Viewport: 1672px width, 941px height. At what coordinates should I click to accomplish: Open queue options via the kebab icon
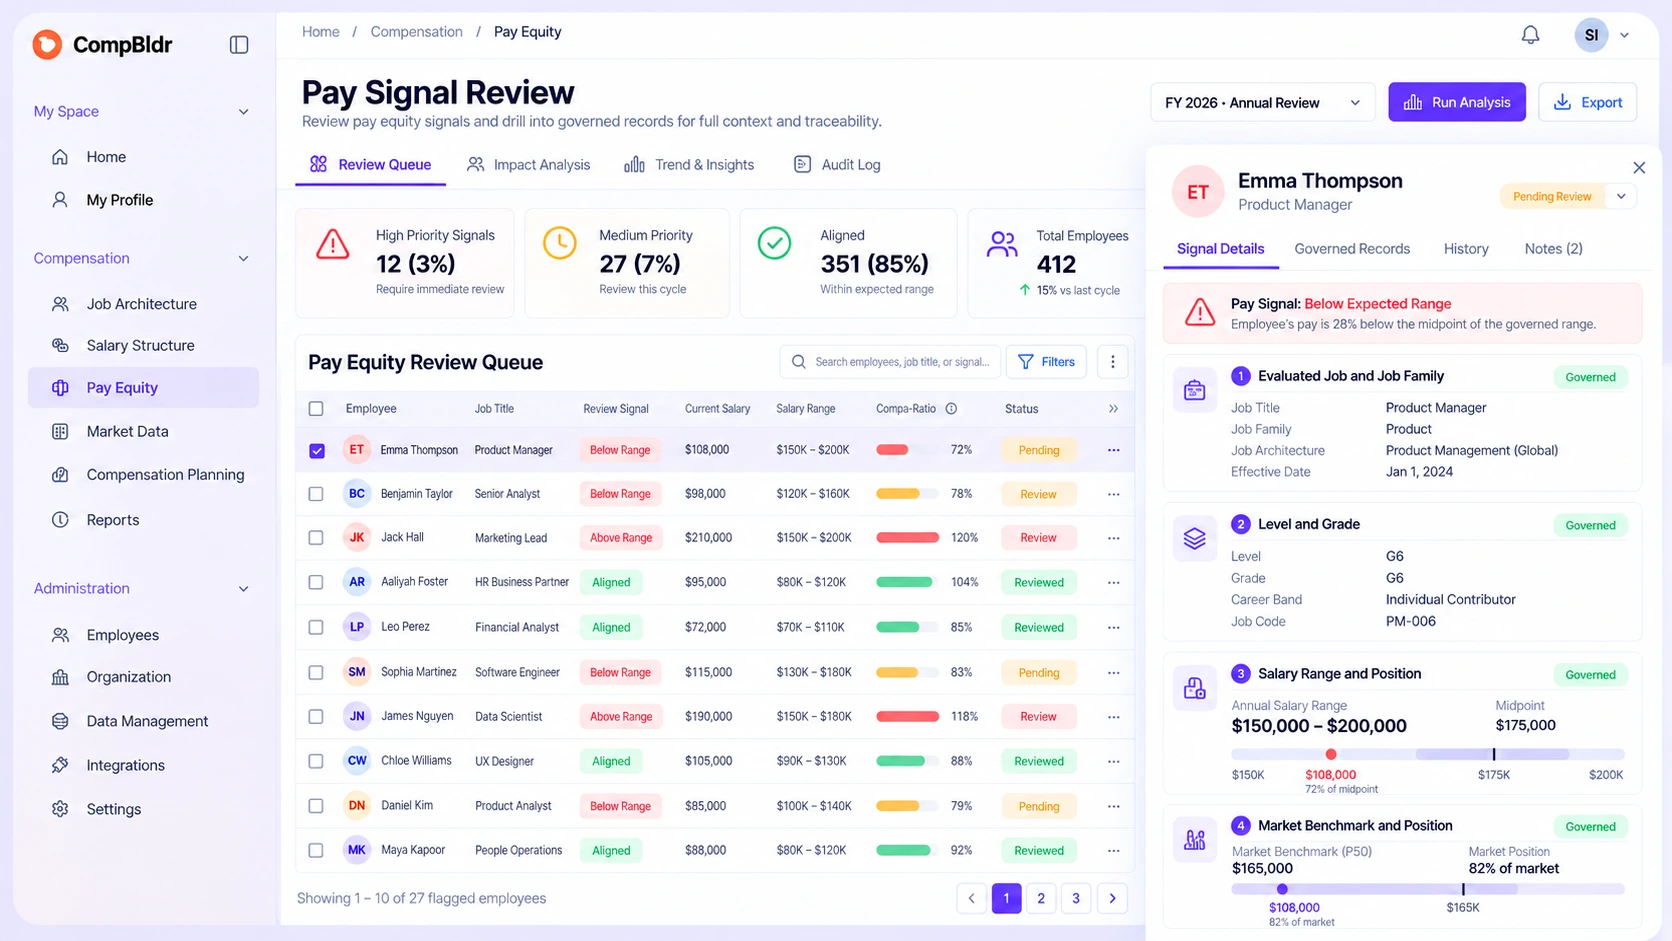[1113, 362]
